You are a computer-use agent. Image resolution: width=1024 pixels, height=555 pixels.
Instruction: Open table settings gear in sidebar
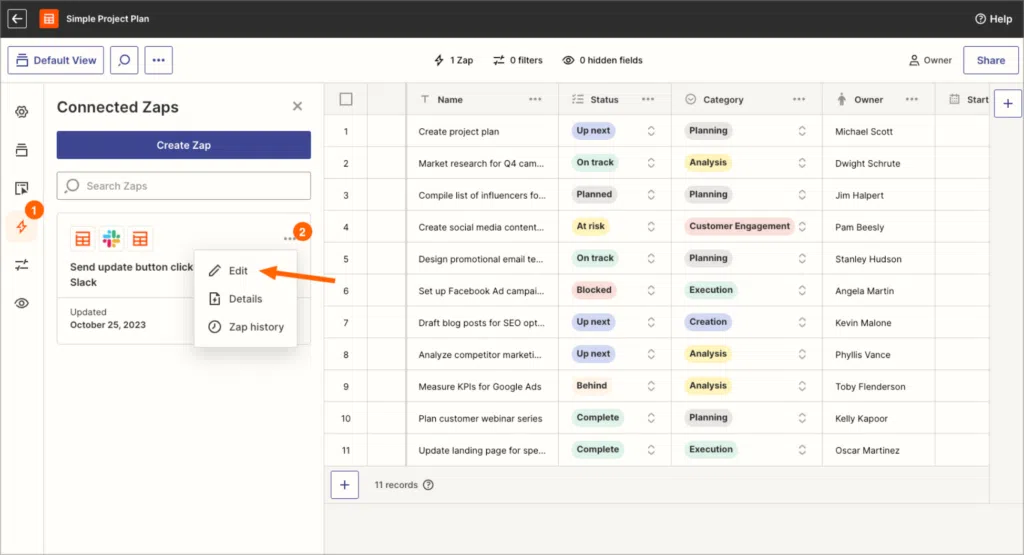pos(22,112)
